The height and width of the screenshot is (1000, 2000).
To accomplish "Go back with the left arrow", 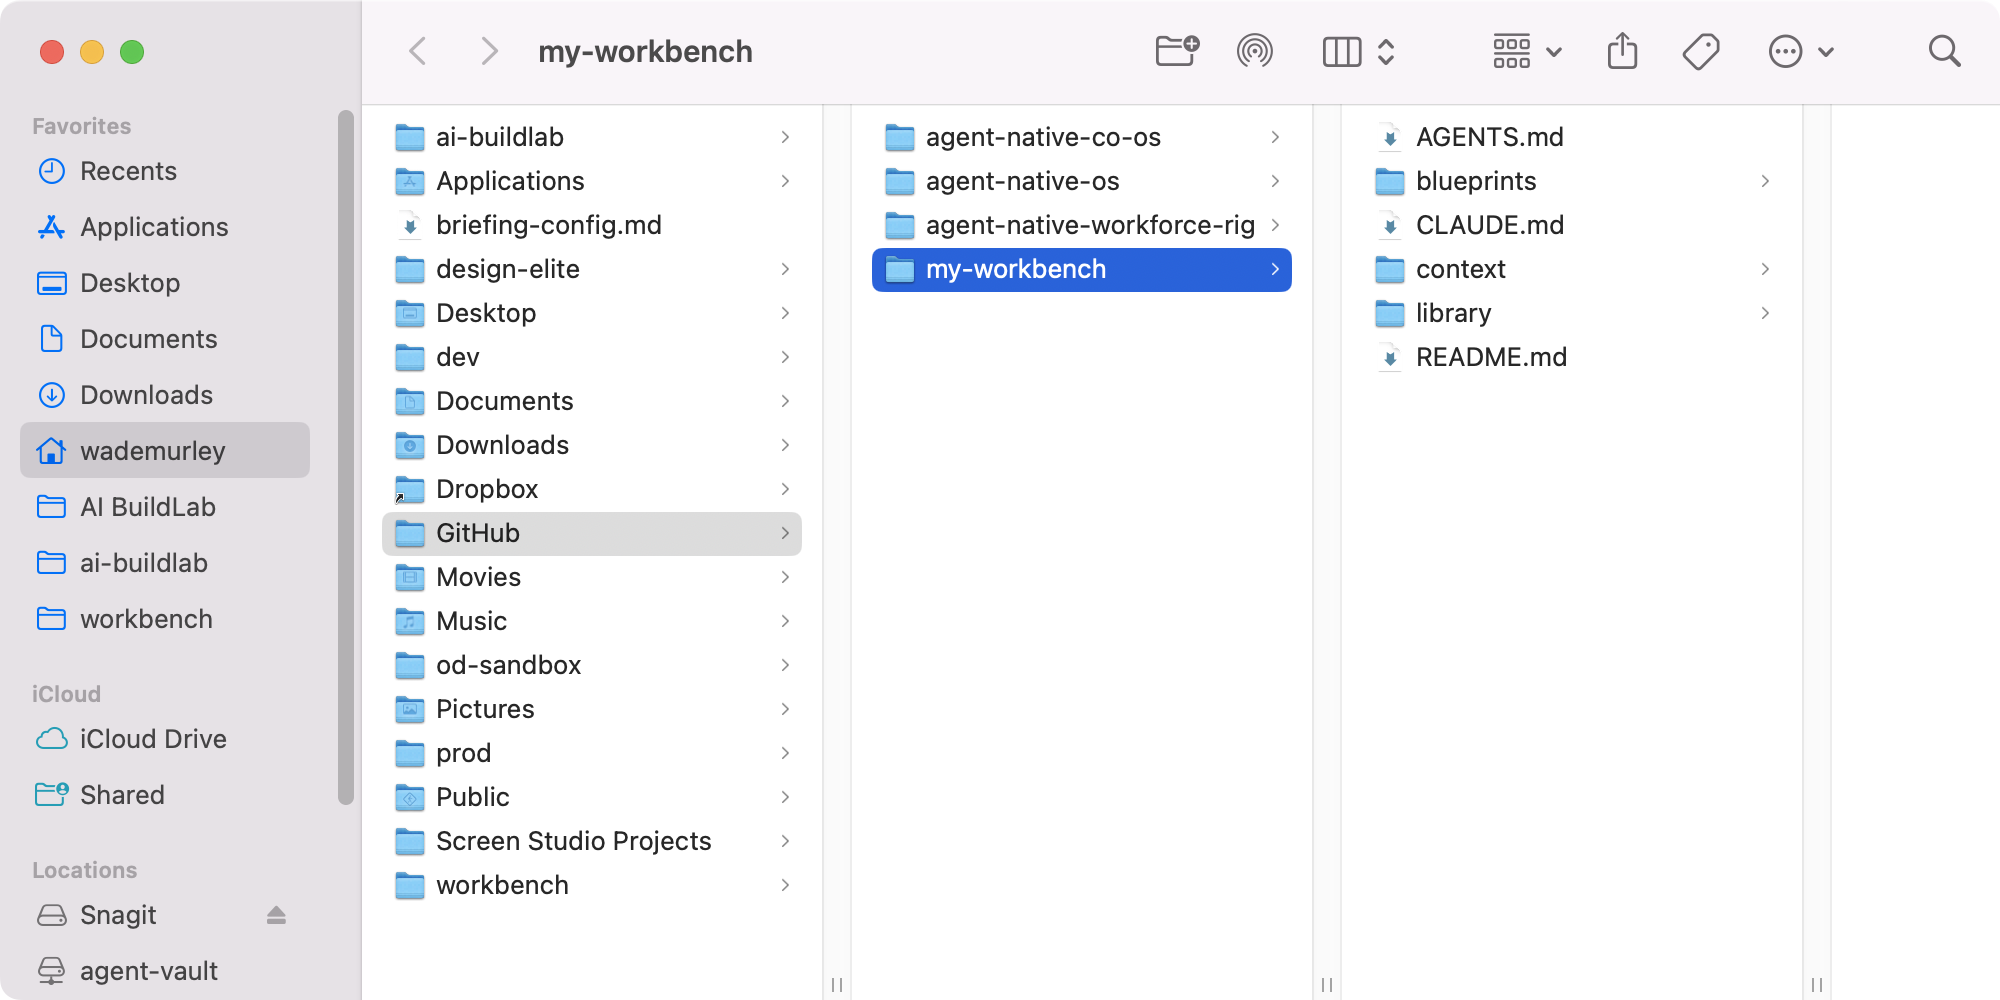I will pos(418,51).
